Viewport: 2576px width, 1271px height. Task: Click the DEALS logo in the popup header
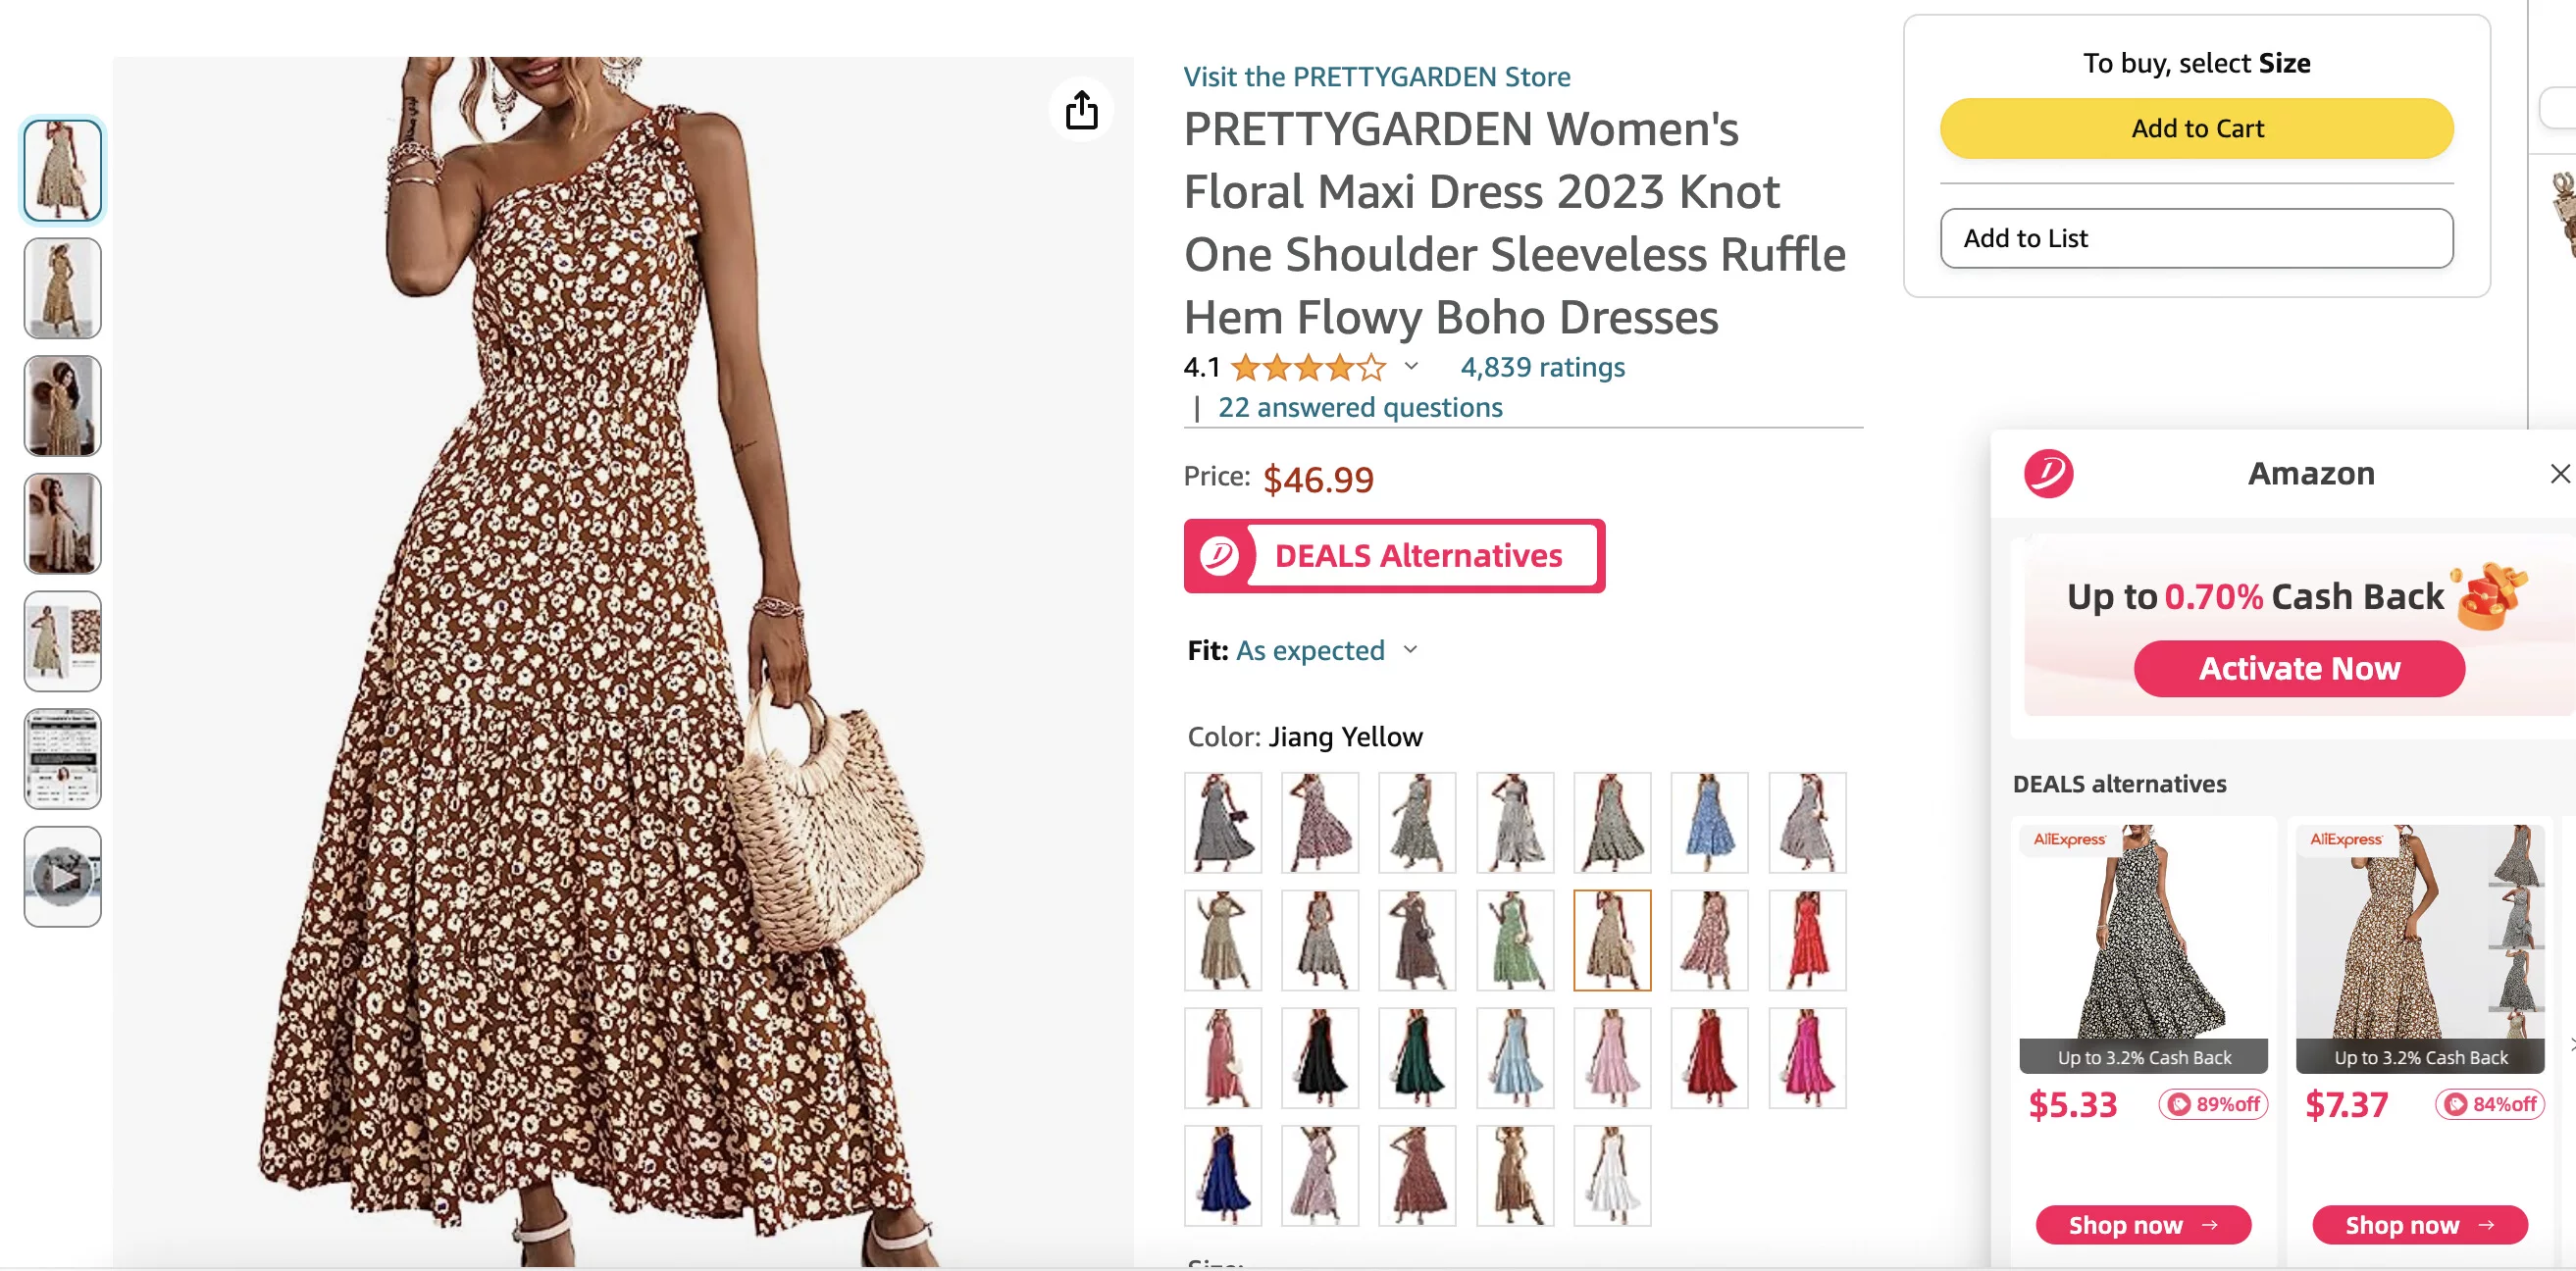[x=2048, y=473]
